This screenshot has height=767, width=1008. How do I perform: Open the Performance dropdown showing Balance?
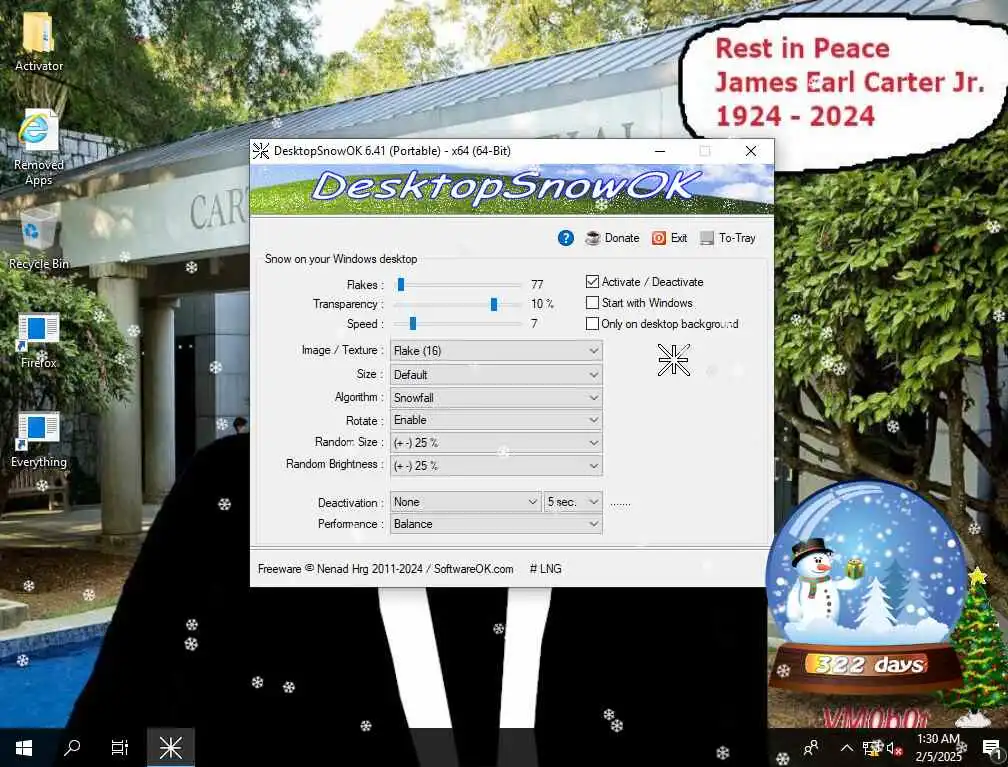[x=496, y=524]
